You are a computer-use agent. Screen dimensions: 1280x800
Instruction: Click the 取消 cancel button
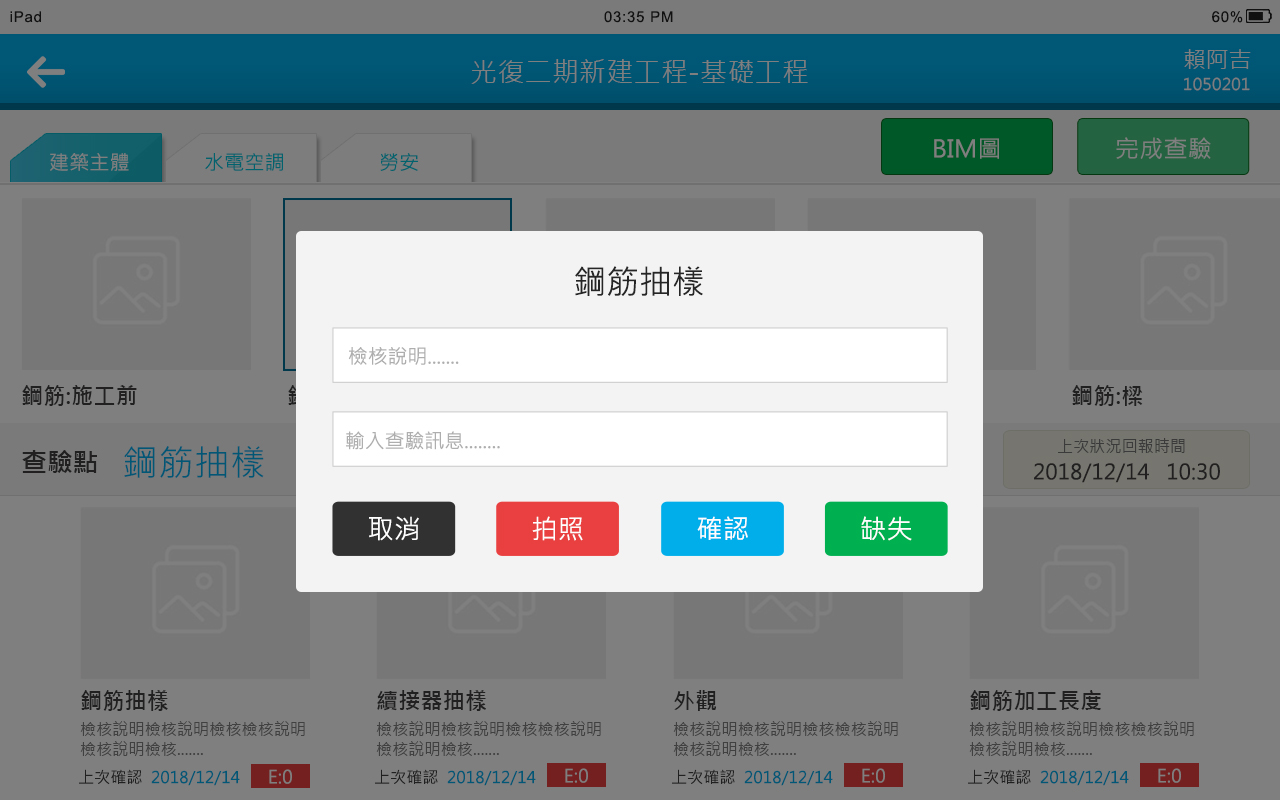pyautogui.click(x=393, y=529)
